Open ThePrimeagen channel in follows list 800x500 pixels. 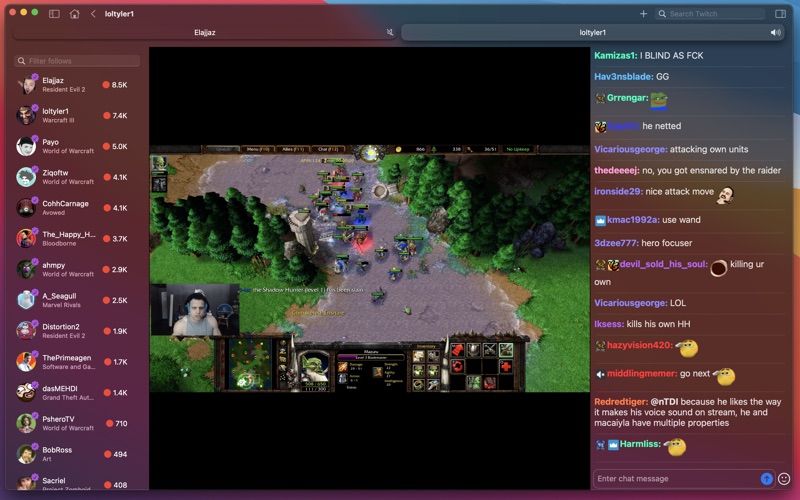(x=77, y=362)
